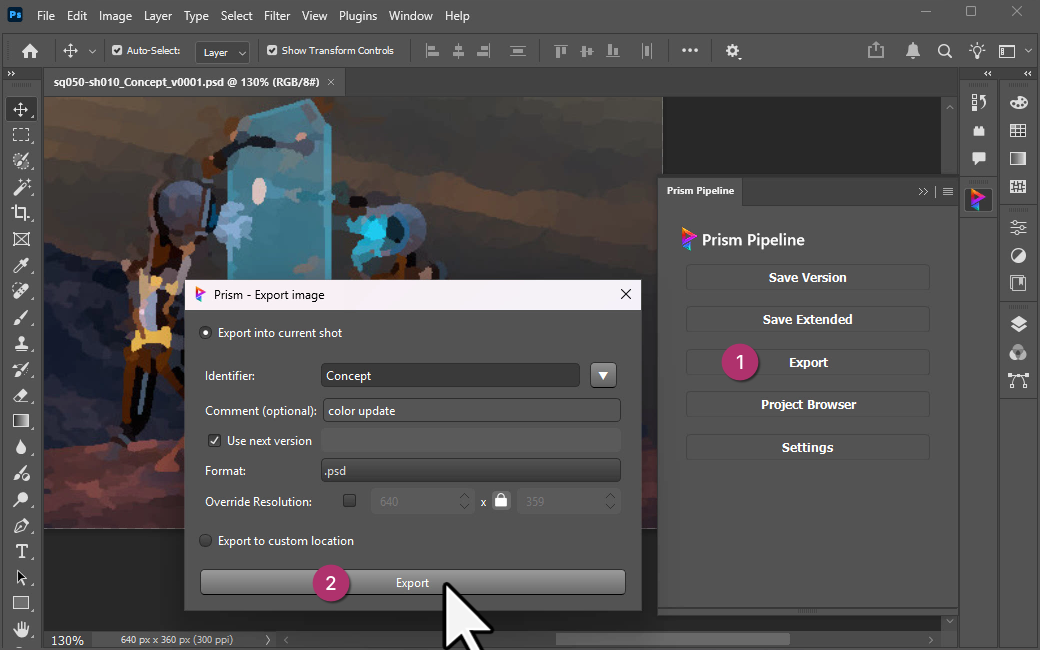Open the Prism Pipeline plugin icon
The height and width of the screenshot is (650, 1040).
pyautogui.click(x=978, y=198)
